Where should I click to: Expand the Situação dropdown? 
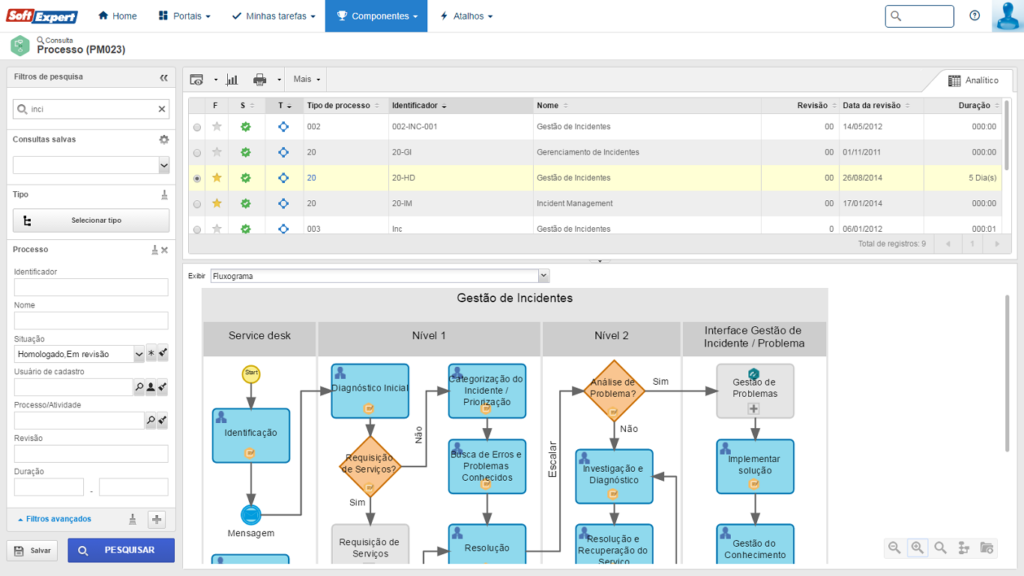(138, 354)
